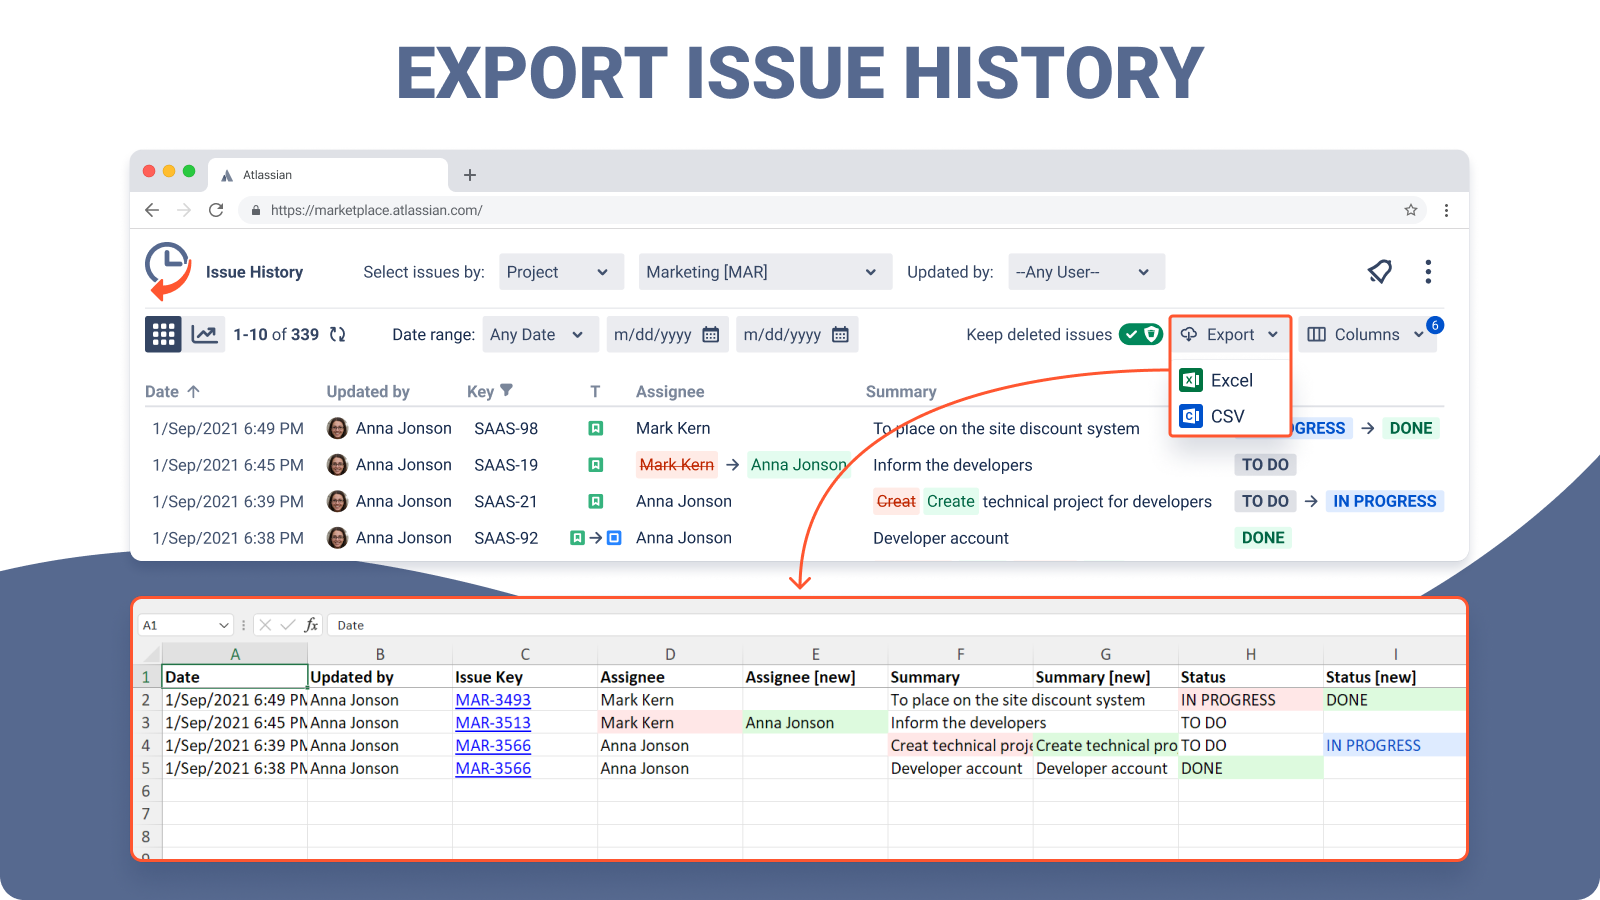Open the MAR-3513 issue link
1600x900 pixels.
tap(493, 723)
